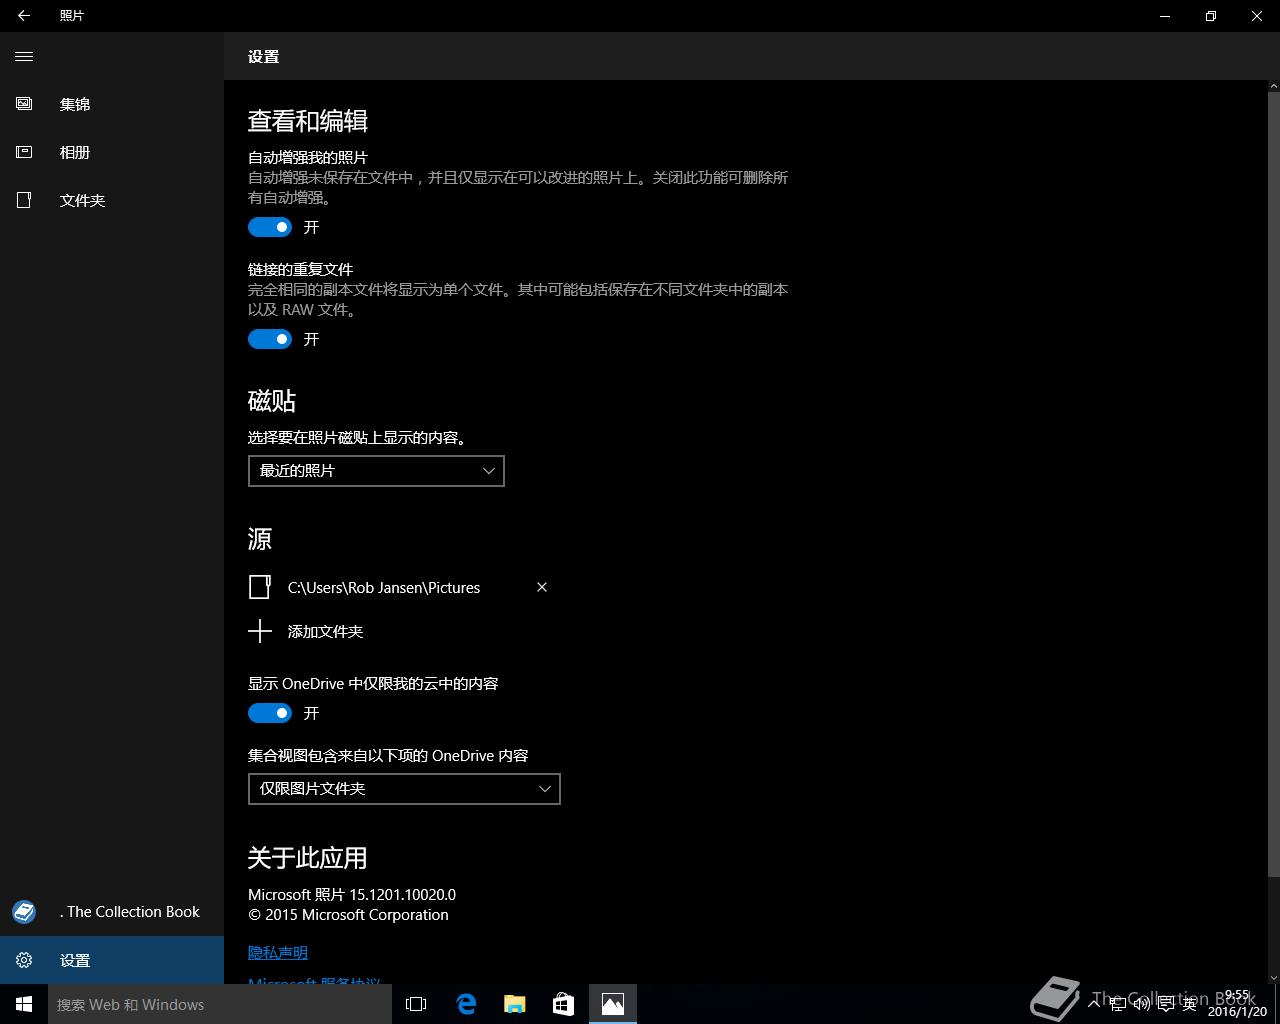Open the network status tray icon
1280x1024 pixels.
1117,1004
